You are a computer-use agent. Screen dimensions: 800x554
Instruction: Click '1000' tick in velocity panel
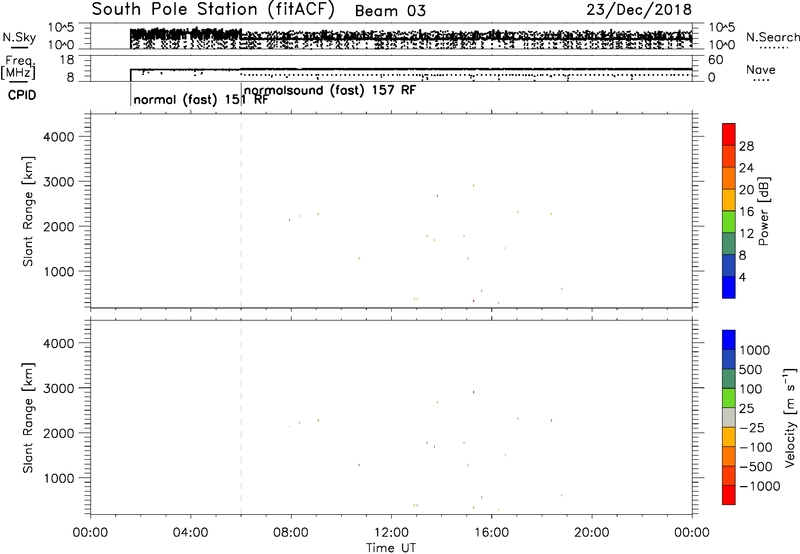(59, 478)
